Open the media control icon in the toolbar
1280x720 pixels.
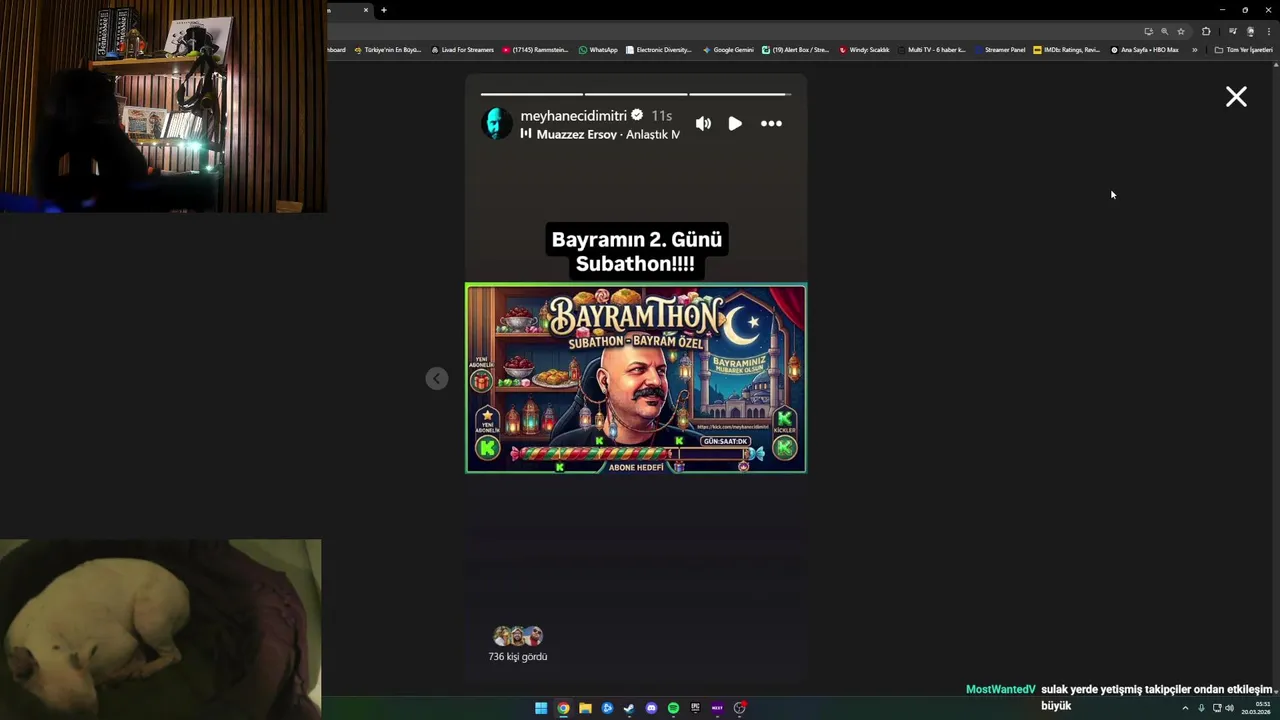[1232, 31]
